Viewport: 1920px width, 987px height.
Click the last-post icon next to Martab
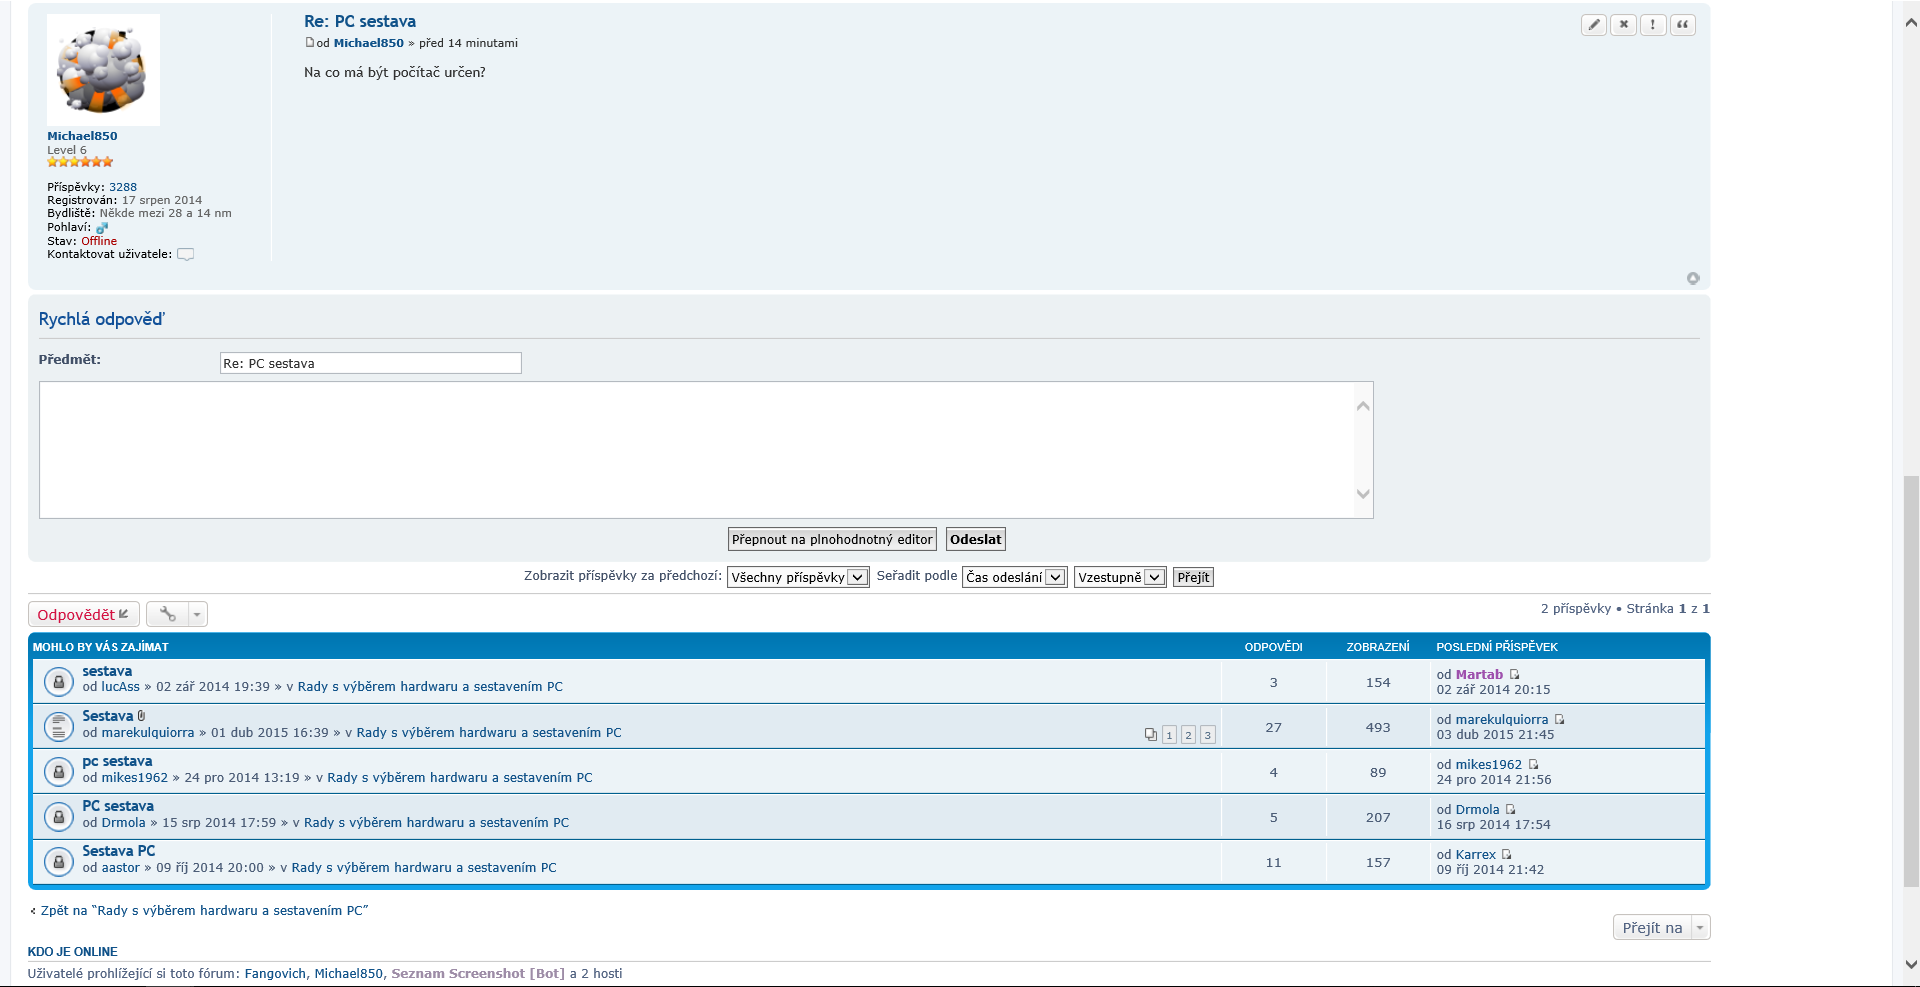pyautogui.click(x=1514, y=675)
